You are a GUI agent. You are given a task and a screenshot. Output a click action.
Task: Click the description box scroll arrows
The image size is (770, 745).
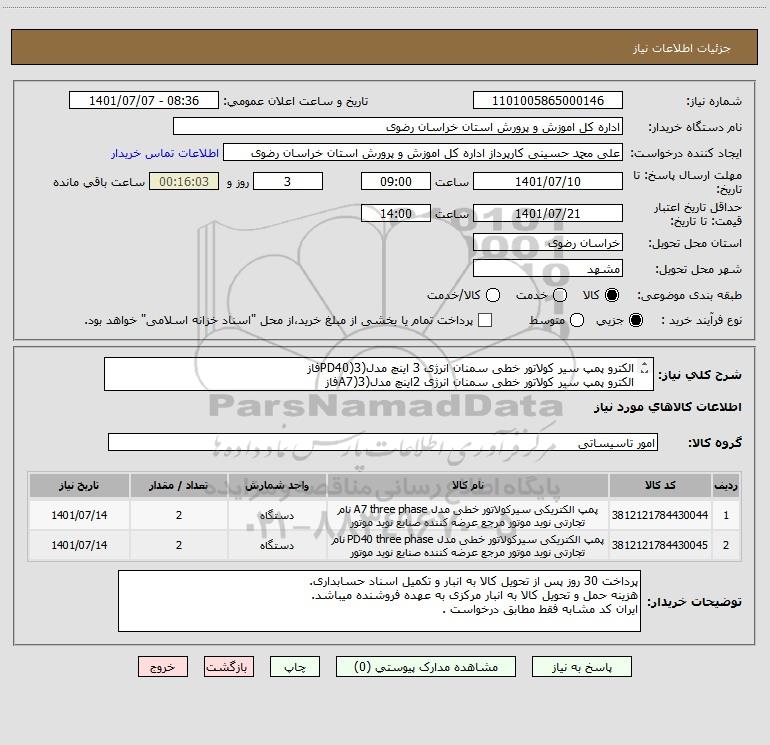(645, 368)
